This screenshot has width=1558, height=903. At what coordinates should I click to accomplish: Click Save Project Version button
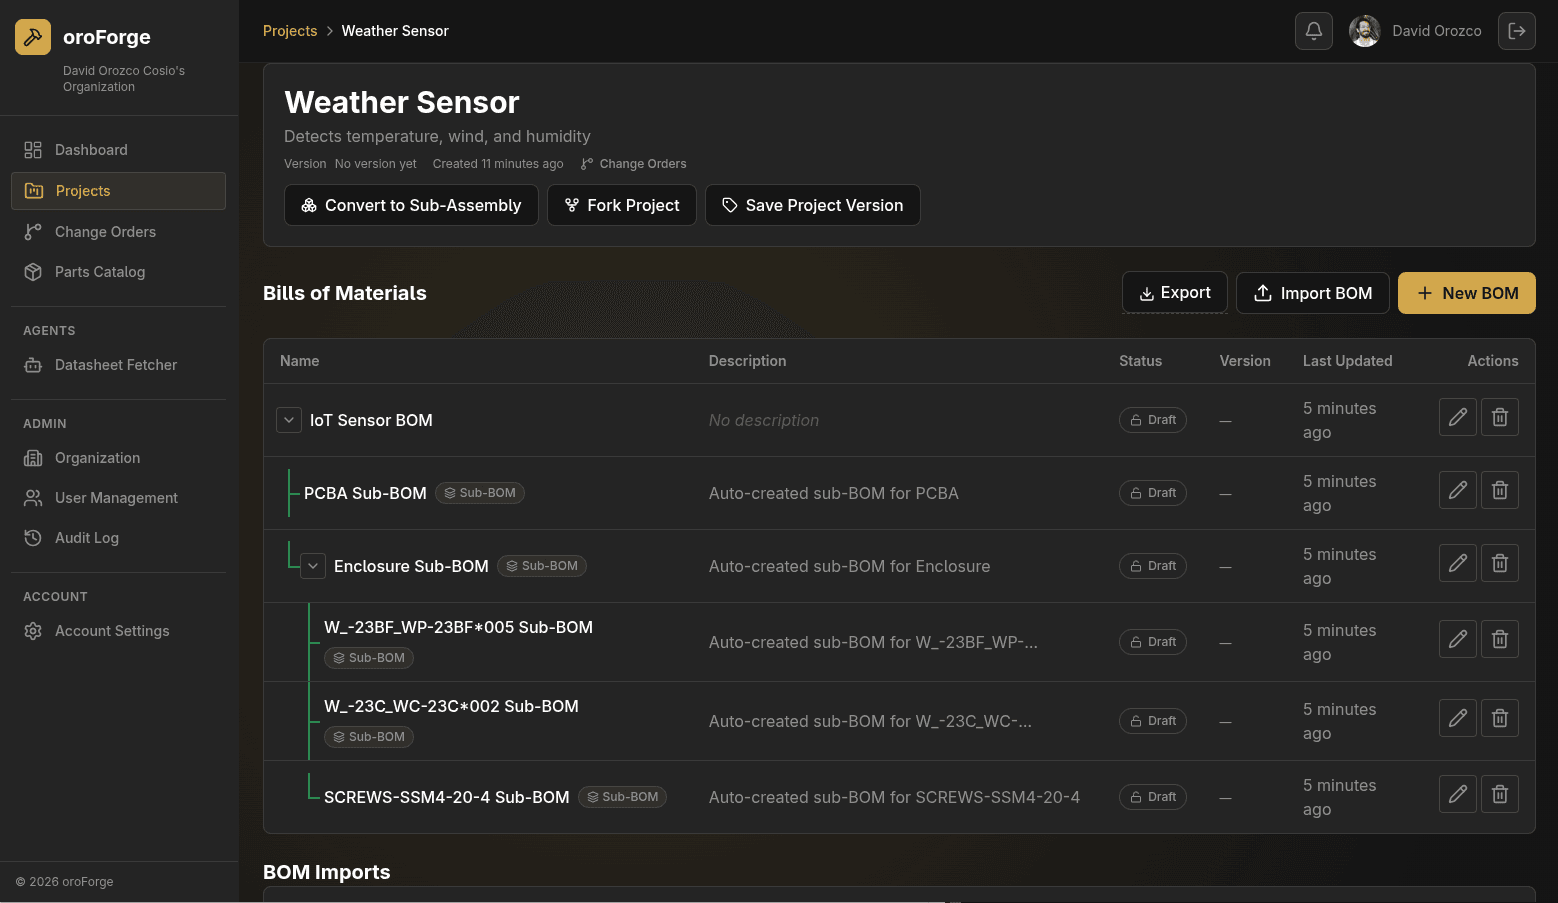point(813,205)
